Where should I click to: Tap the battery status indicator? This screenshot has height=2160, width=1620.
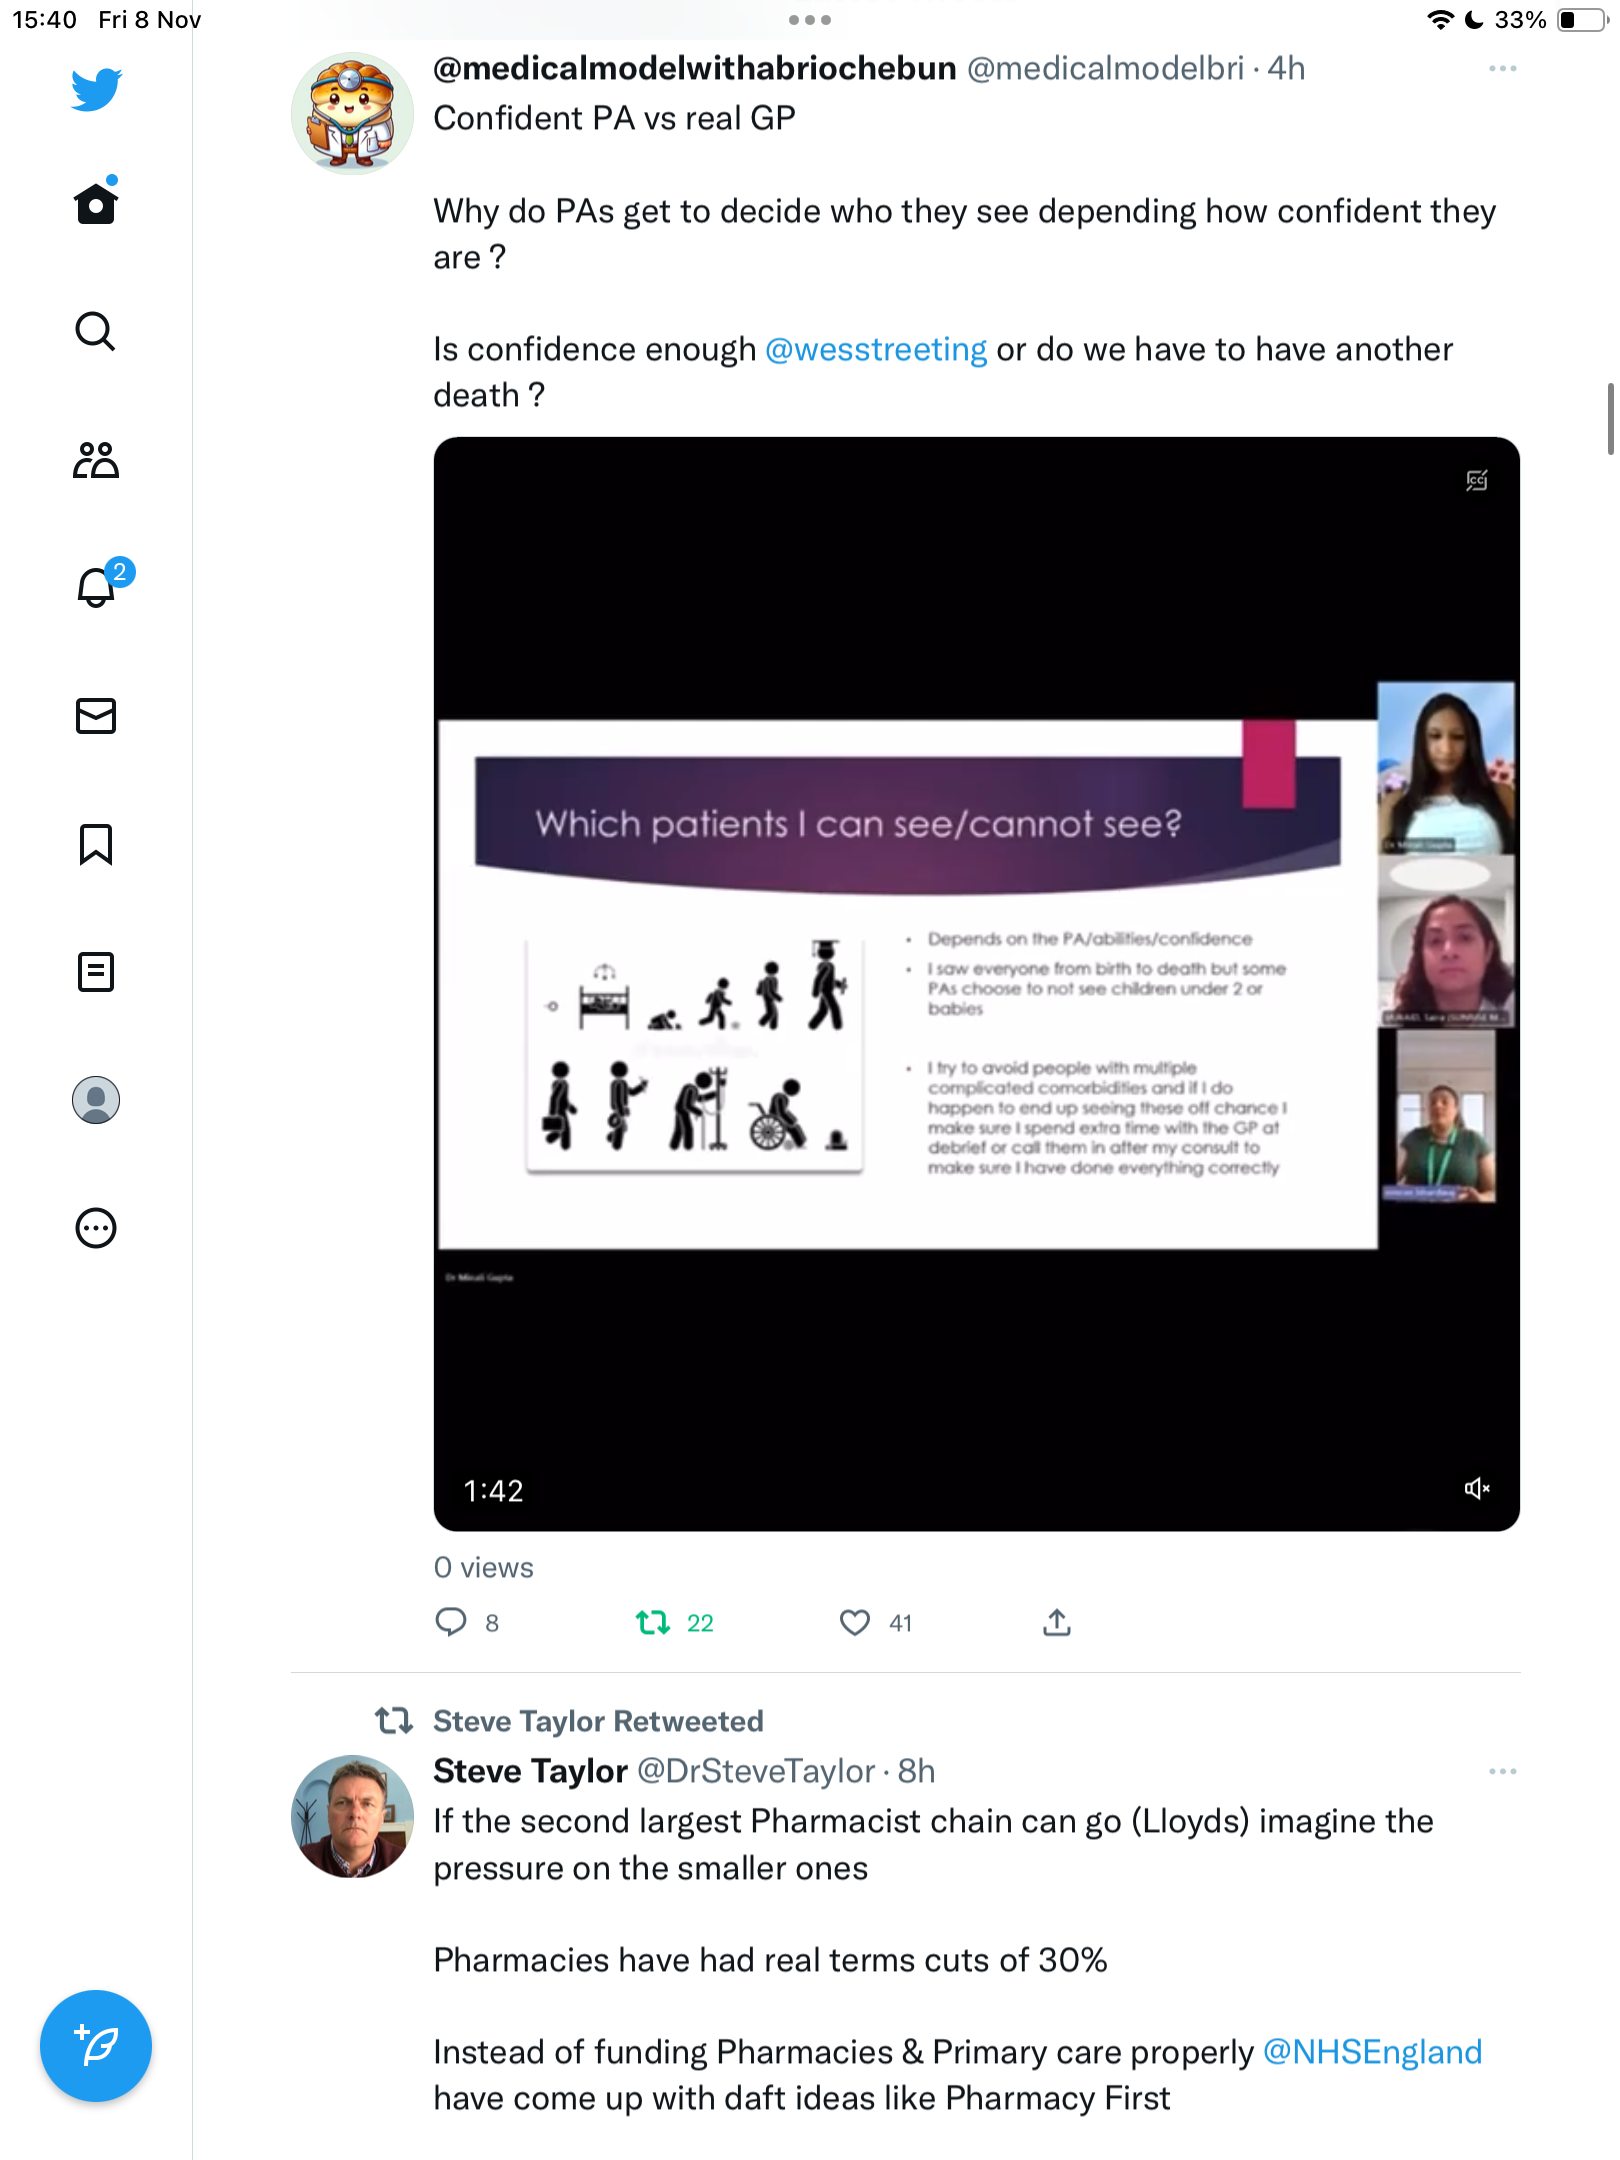click(1582, 20)
